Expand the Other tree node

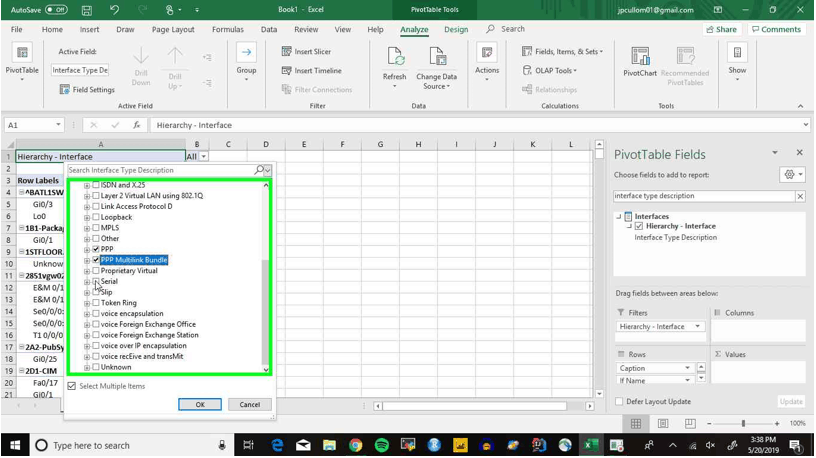tap(87, 238)
